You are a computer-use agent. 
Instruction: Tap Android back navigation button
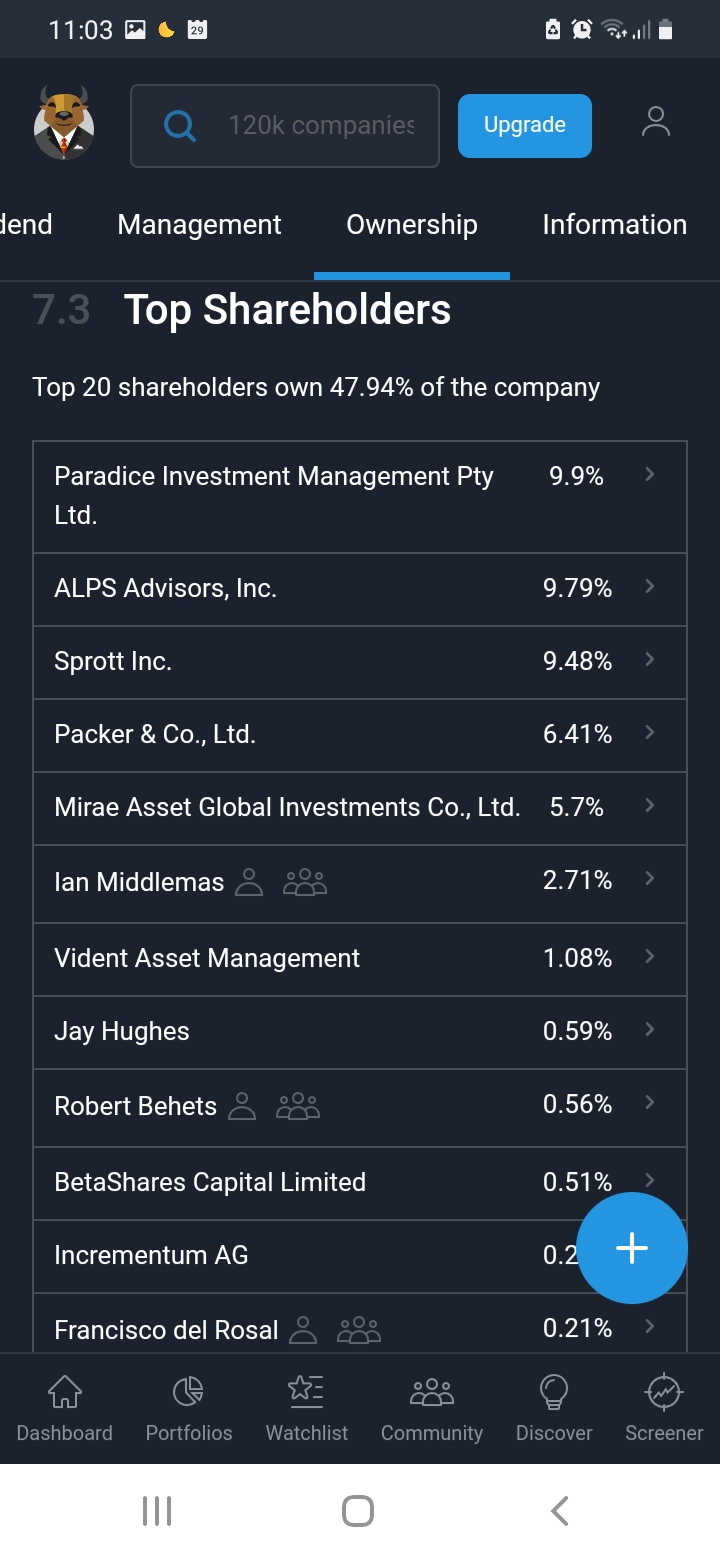click(x=560, y=1510)
